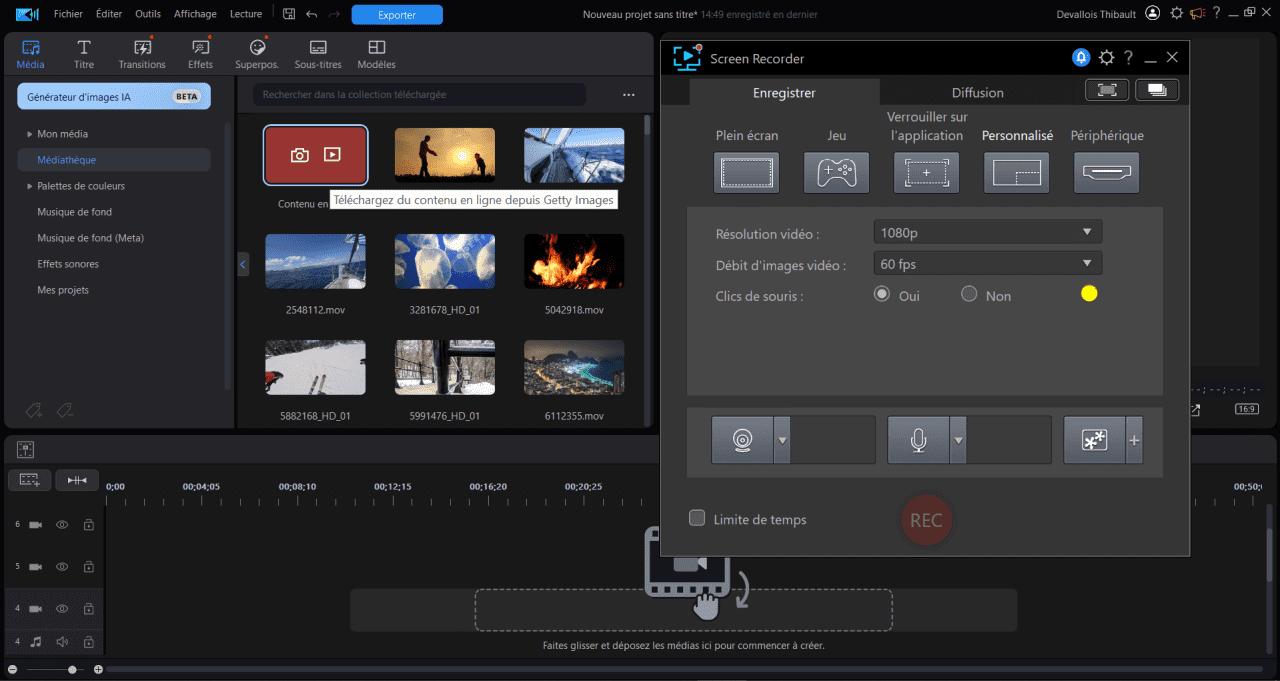This screenshot has height=681, width=1280.
Task: Hide video track 6 with the eye toggle
Action: tap(61, 523)
